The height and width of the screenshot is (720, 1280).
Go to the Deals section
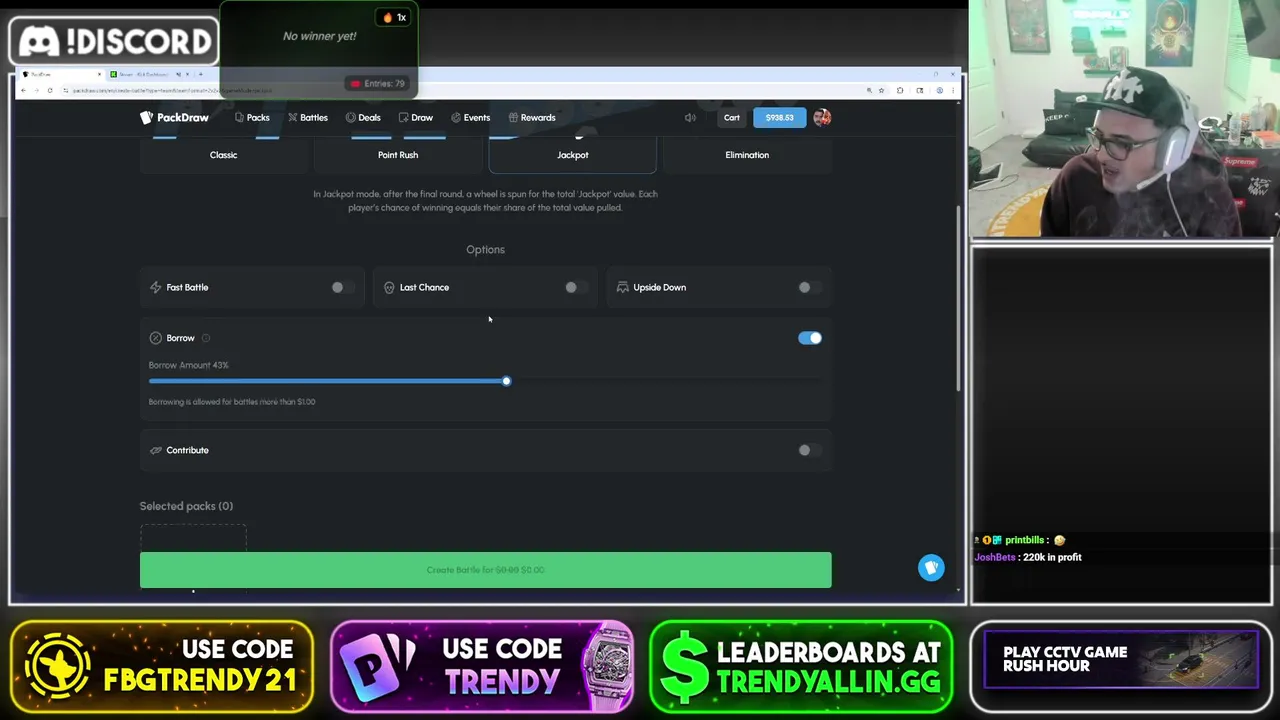363,117
